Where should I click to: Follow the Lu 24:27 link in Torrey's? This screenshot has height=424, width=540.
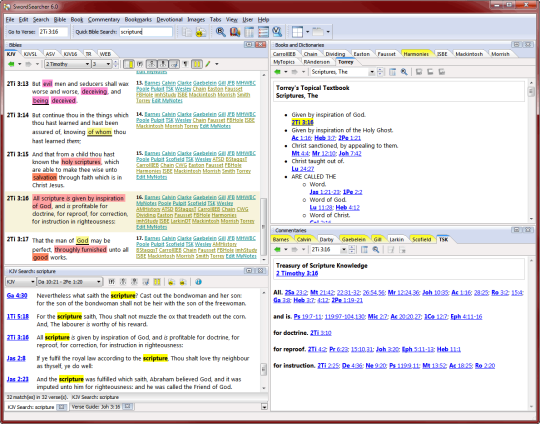[x=303, y=169]
